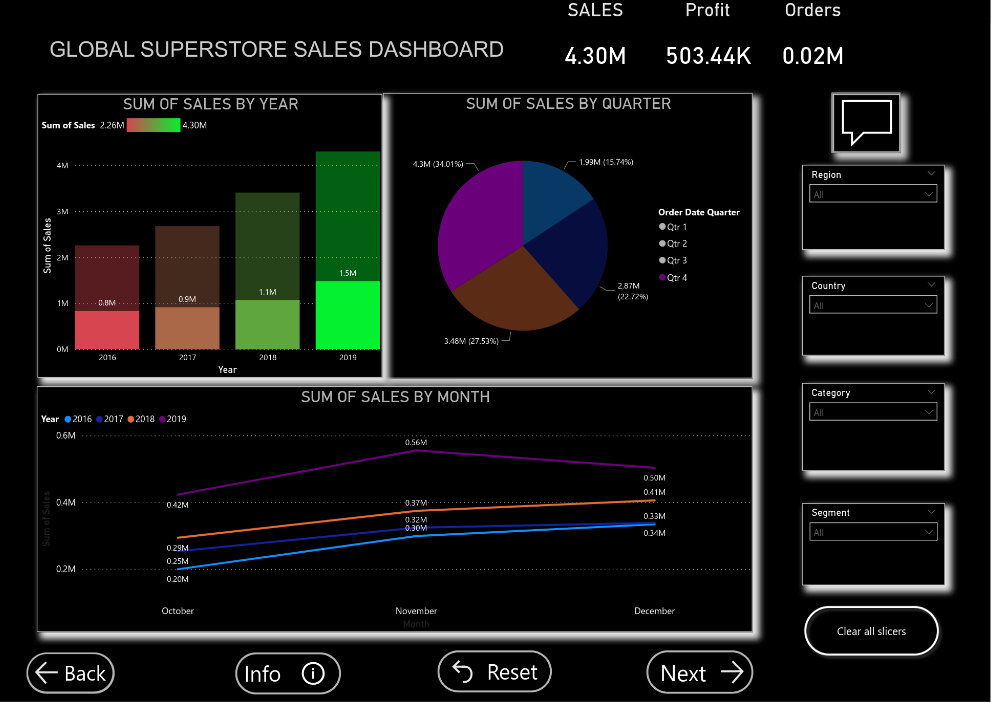The height and width of the screenshot is (703, 991).
Task: Click the info circle icon
Action: point(313,674)
